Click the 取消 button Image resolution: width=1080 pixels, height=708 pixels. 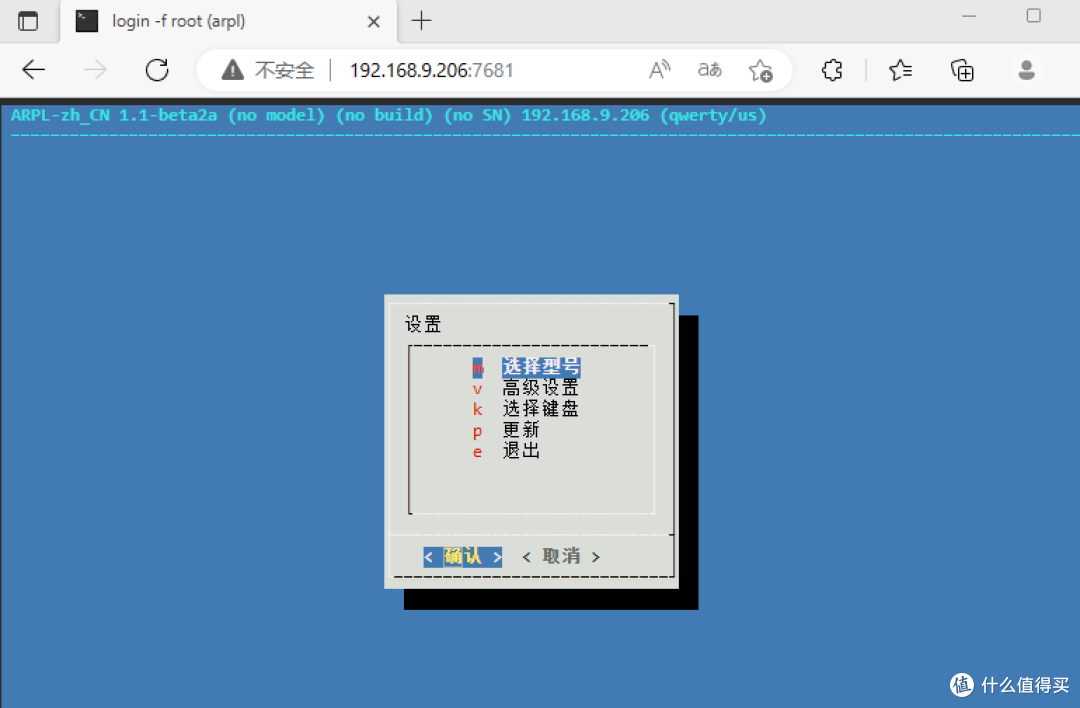click(561, 556)
